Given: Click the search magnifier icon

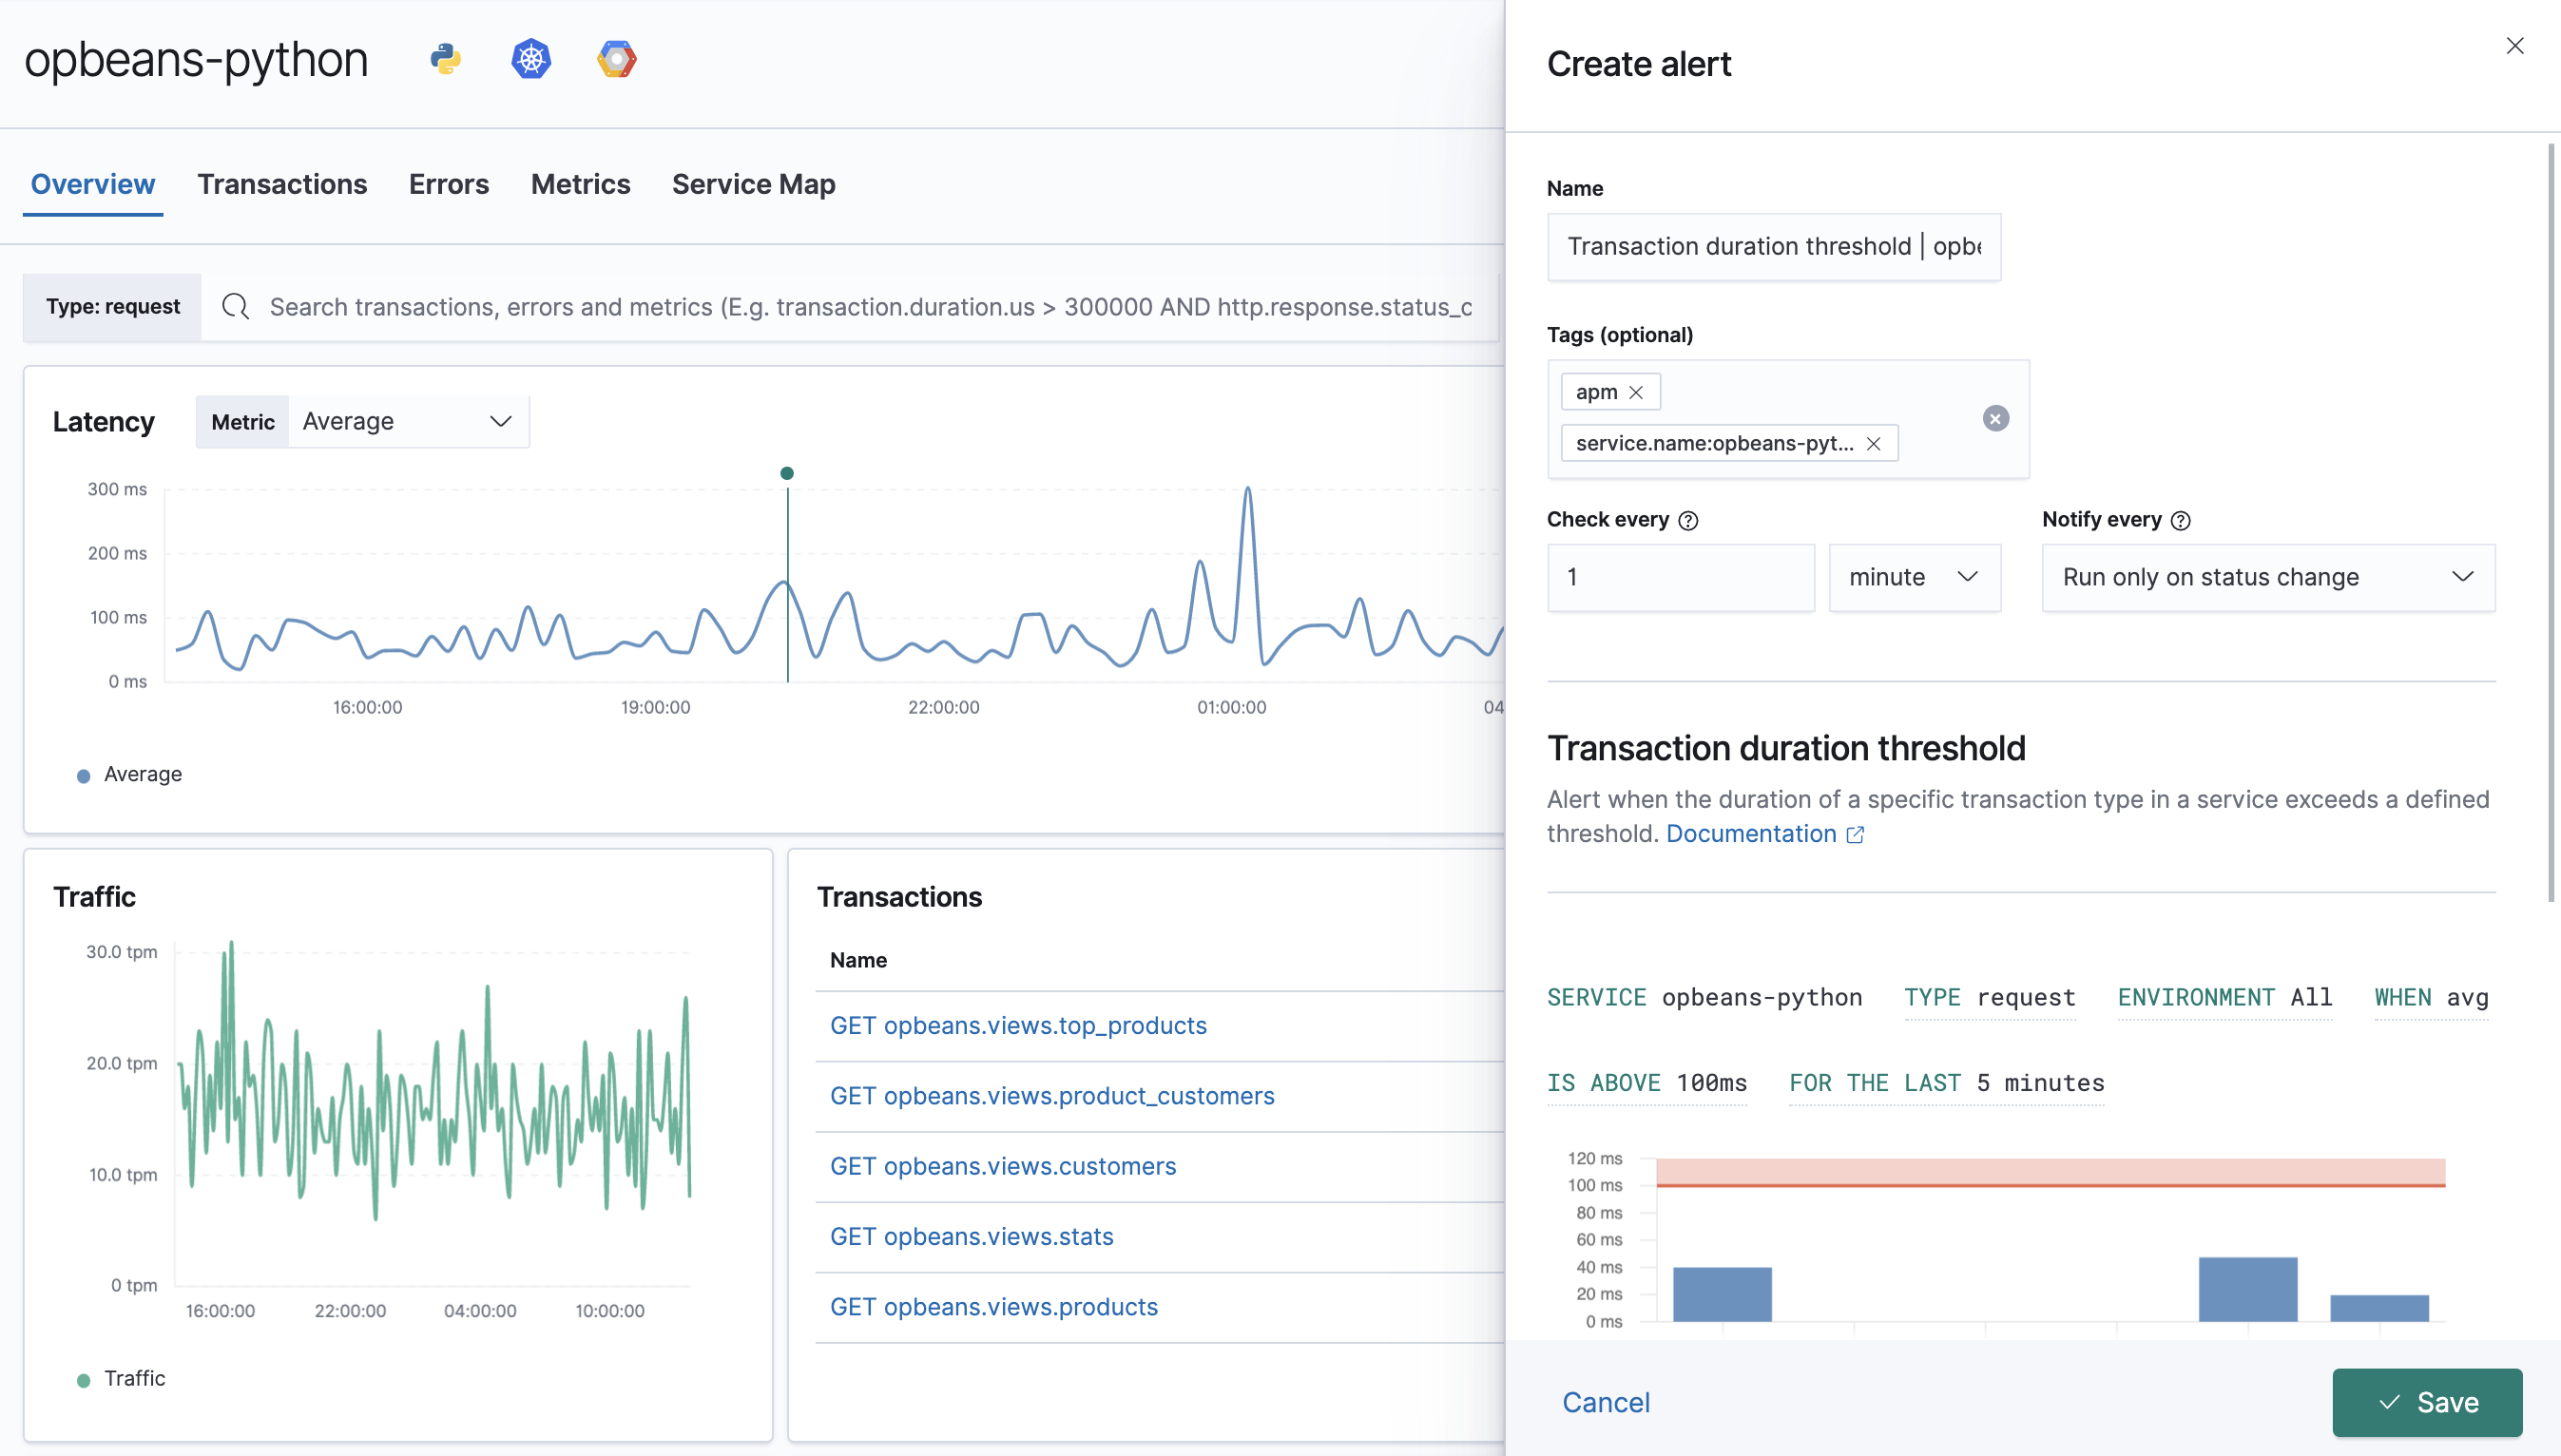Looking at the screenshot, I should point(235,306).
